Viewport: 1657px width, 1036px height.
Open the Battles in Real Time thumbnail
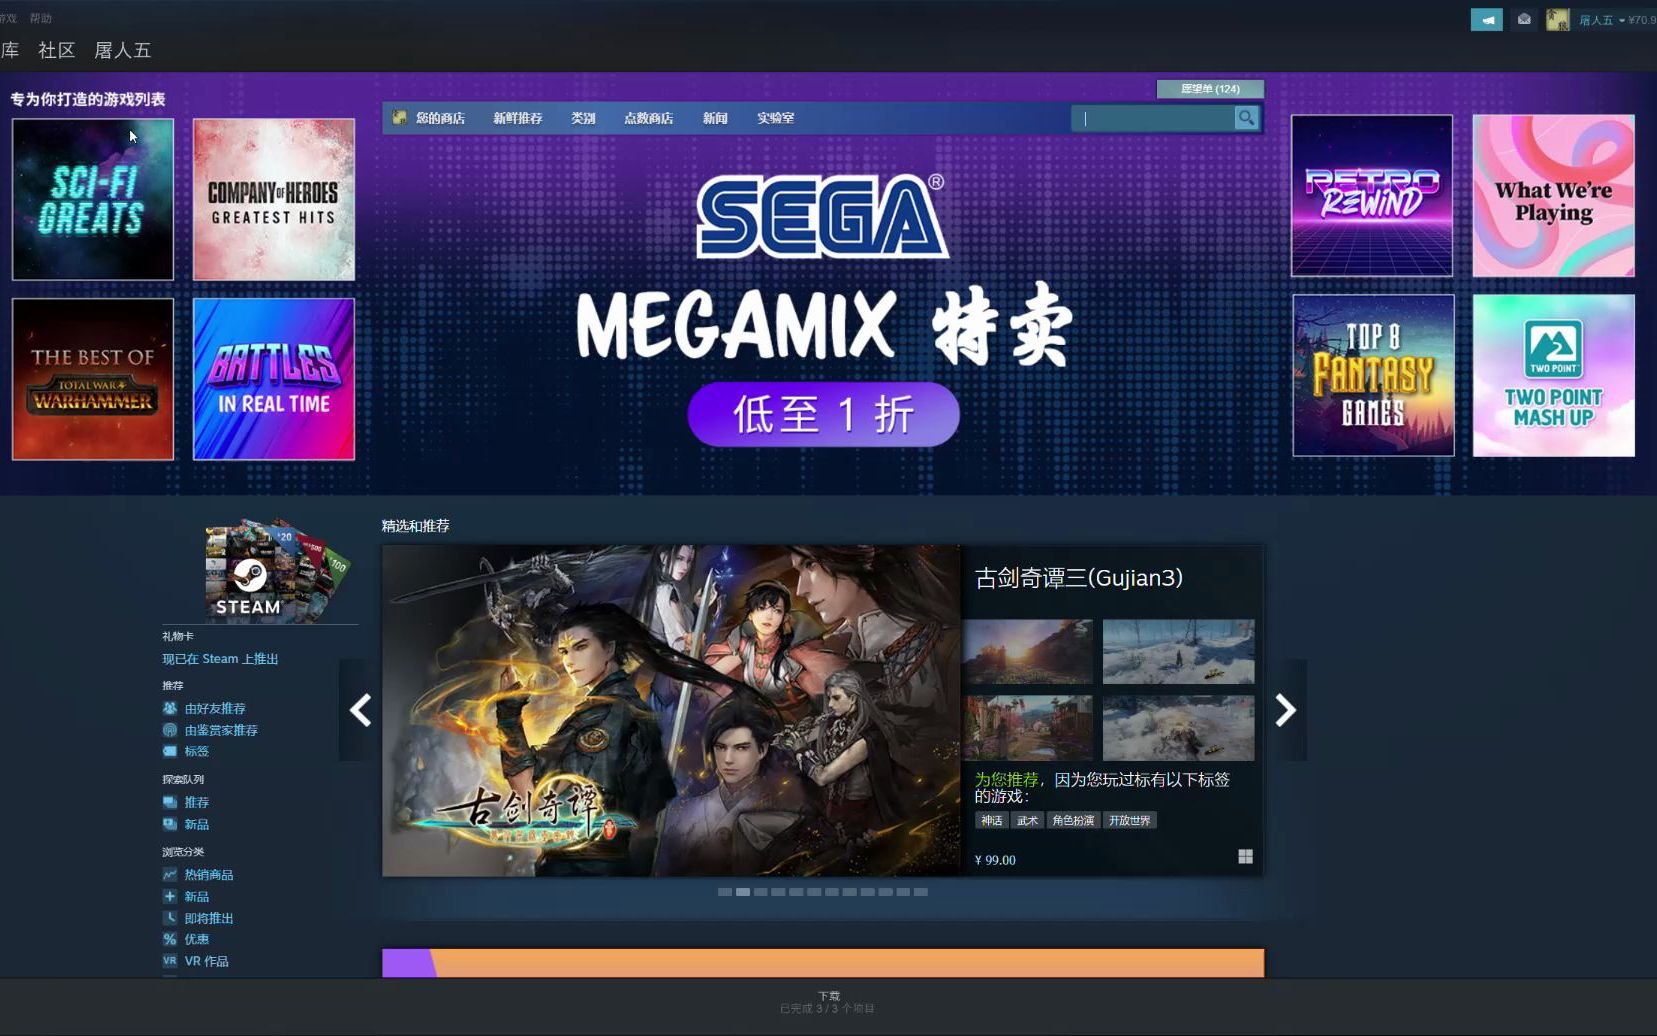[x=274, y=379]
